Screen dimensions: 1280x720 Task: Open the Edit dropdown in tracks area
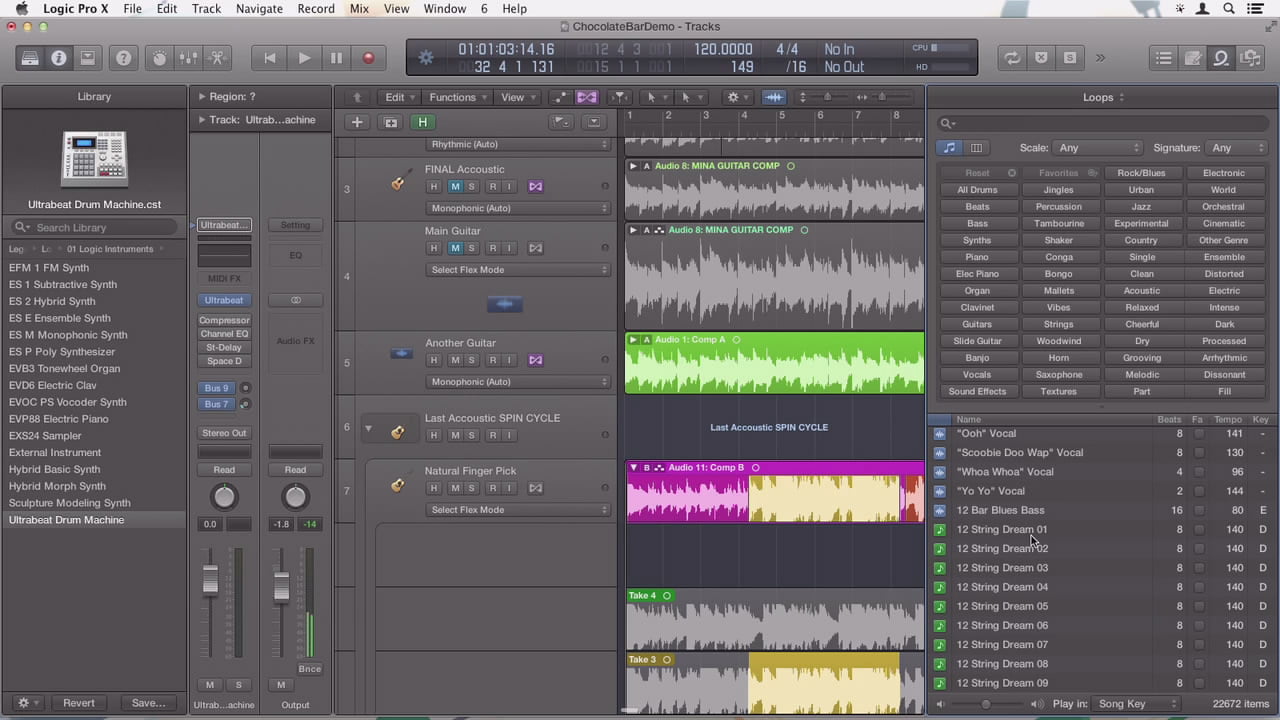coord(400,97)
